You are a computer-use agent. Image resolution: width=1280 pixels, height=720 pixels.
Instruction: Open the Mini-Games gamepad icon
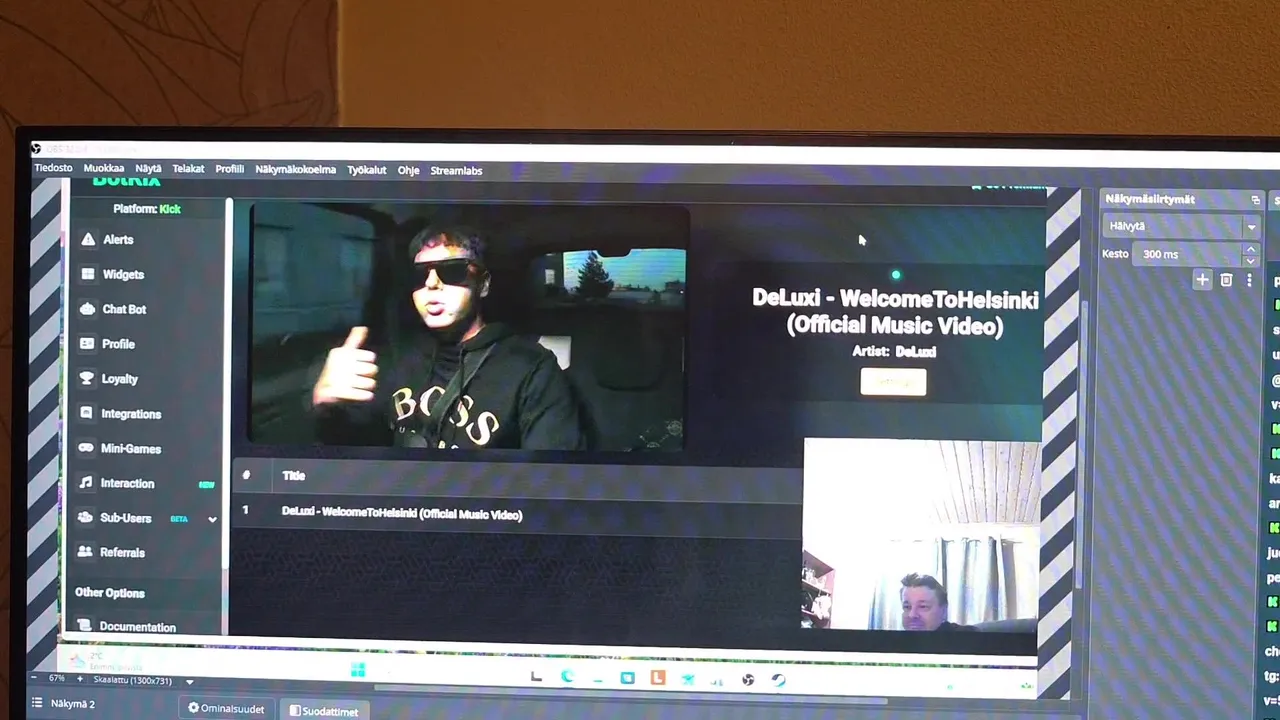click(86, 448)
